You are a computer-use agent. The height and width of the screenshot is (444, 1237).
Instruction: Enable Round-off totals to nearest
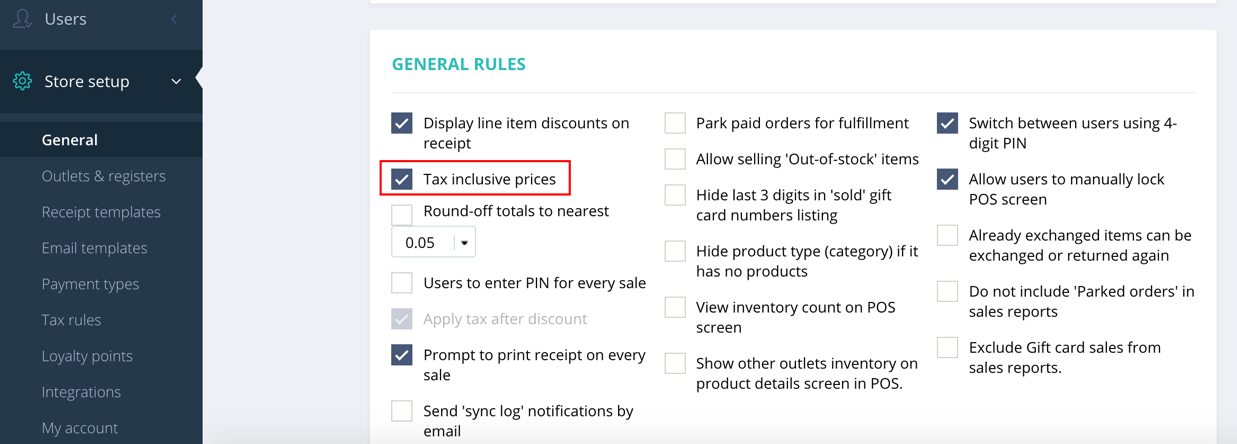tap(402, 214)
